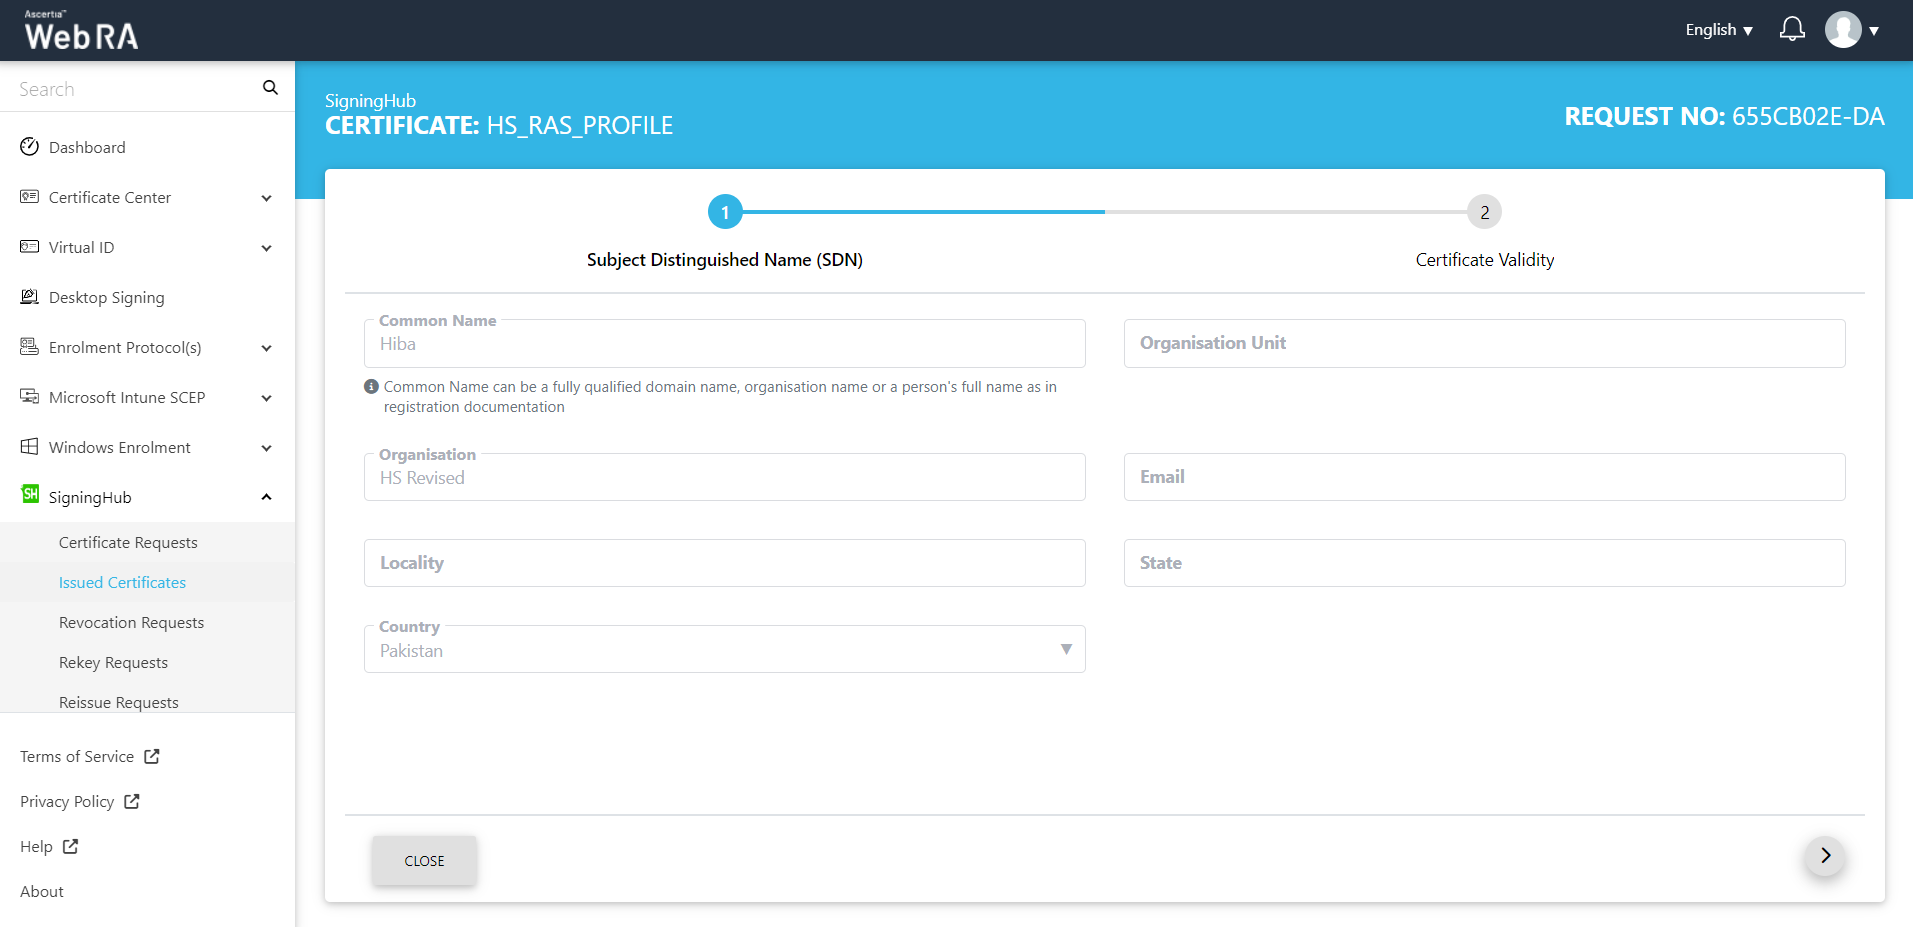Image resolution: width=1913 pixels, height=927 pixels.
Task: Open notifications bell icon
Action: click(x=1792, y=30)
